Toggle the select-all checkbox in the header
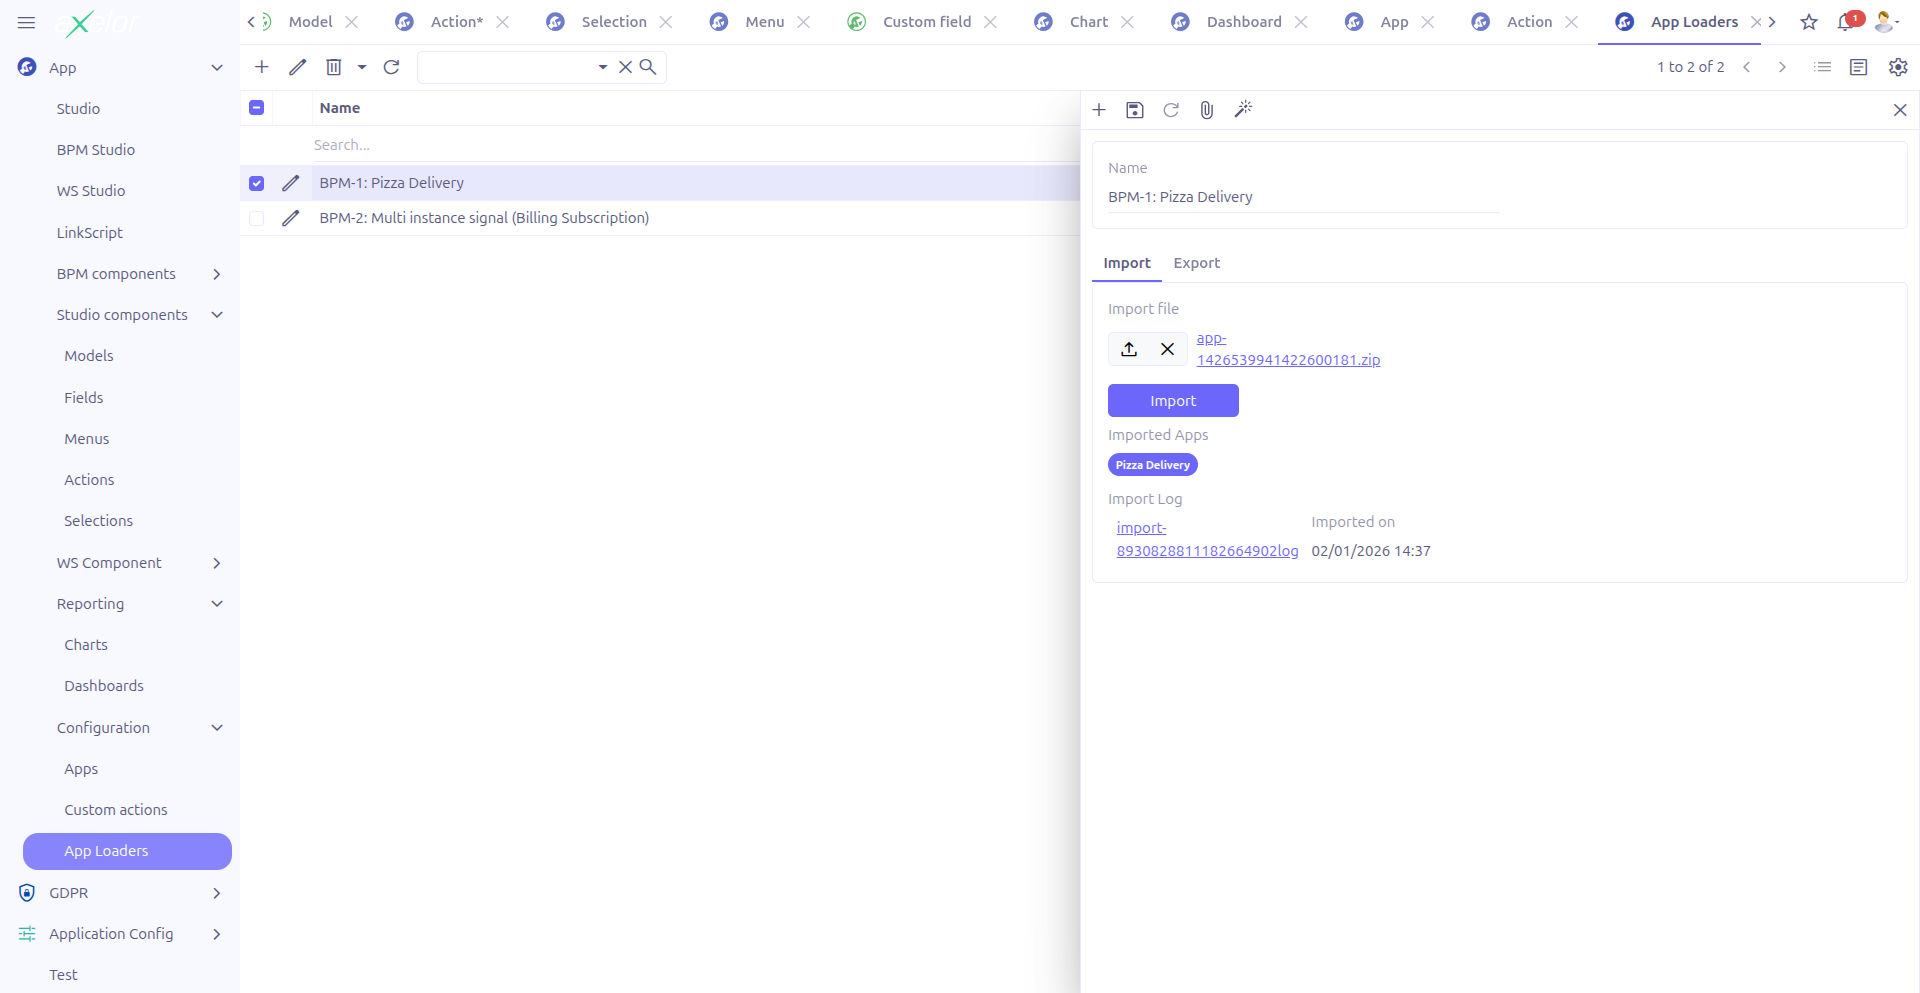The height and width of the screenshot is (993, 1920). [x=256, y=107]
